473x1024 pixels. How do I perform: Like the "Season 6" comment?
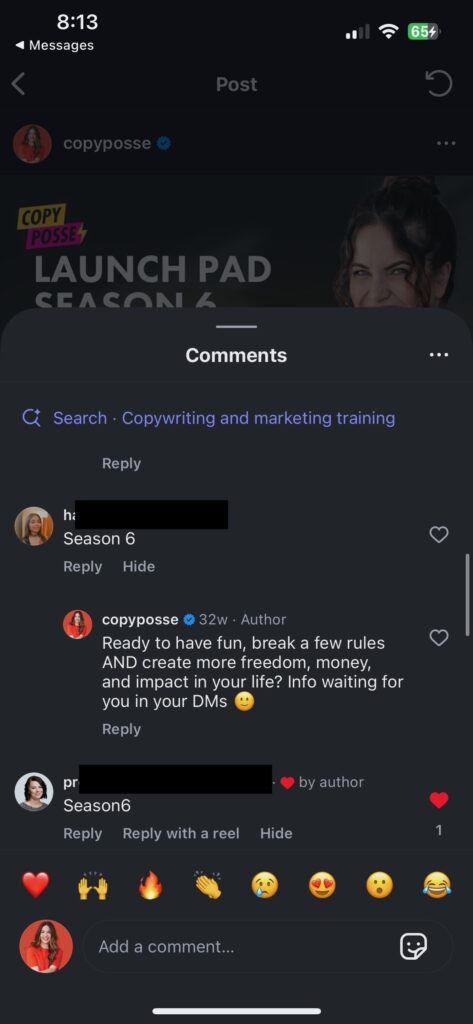pos(438,535)
